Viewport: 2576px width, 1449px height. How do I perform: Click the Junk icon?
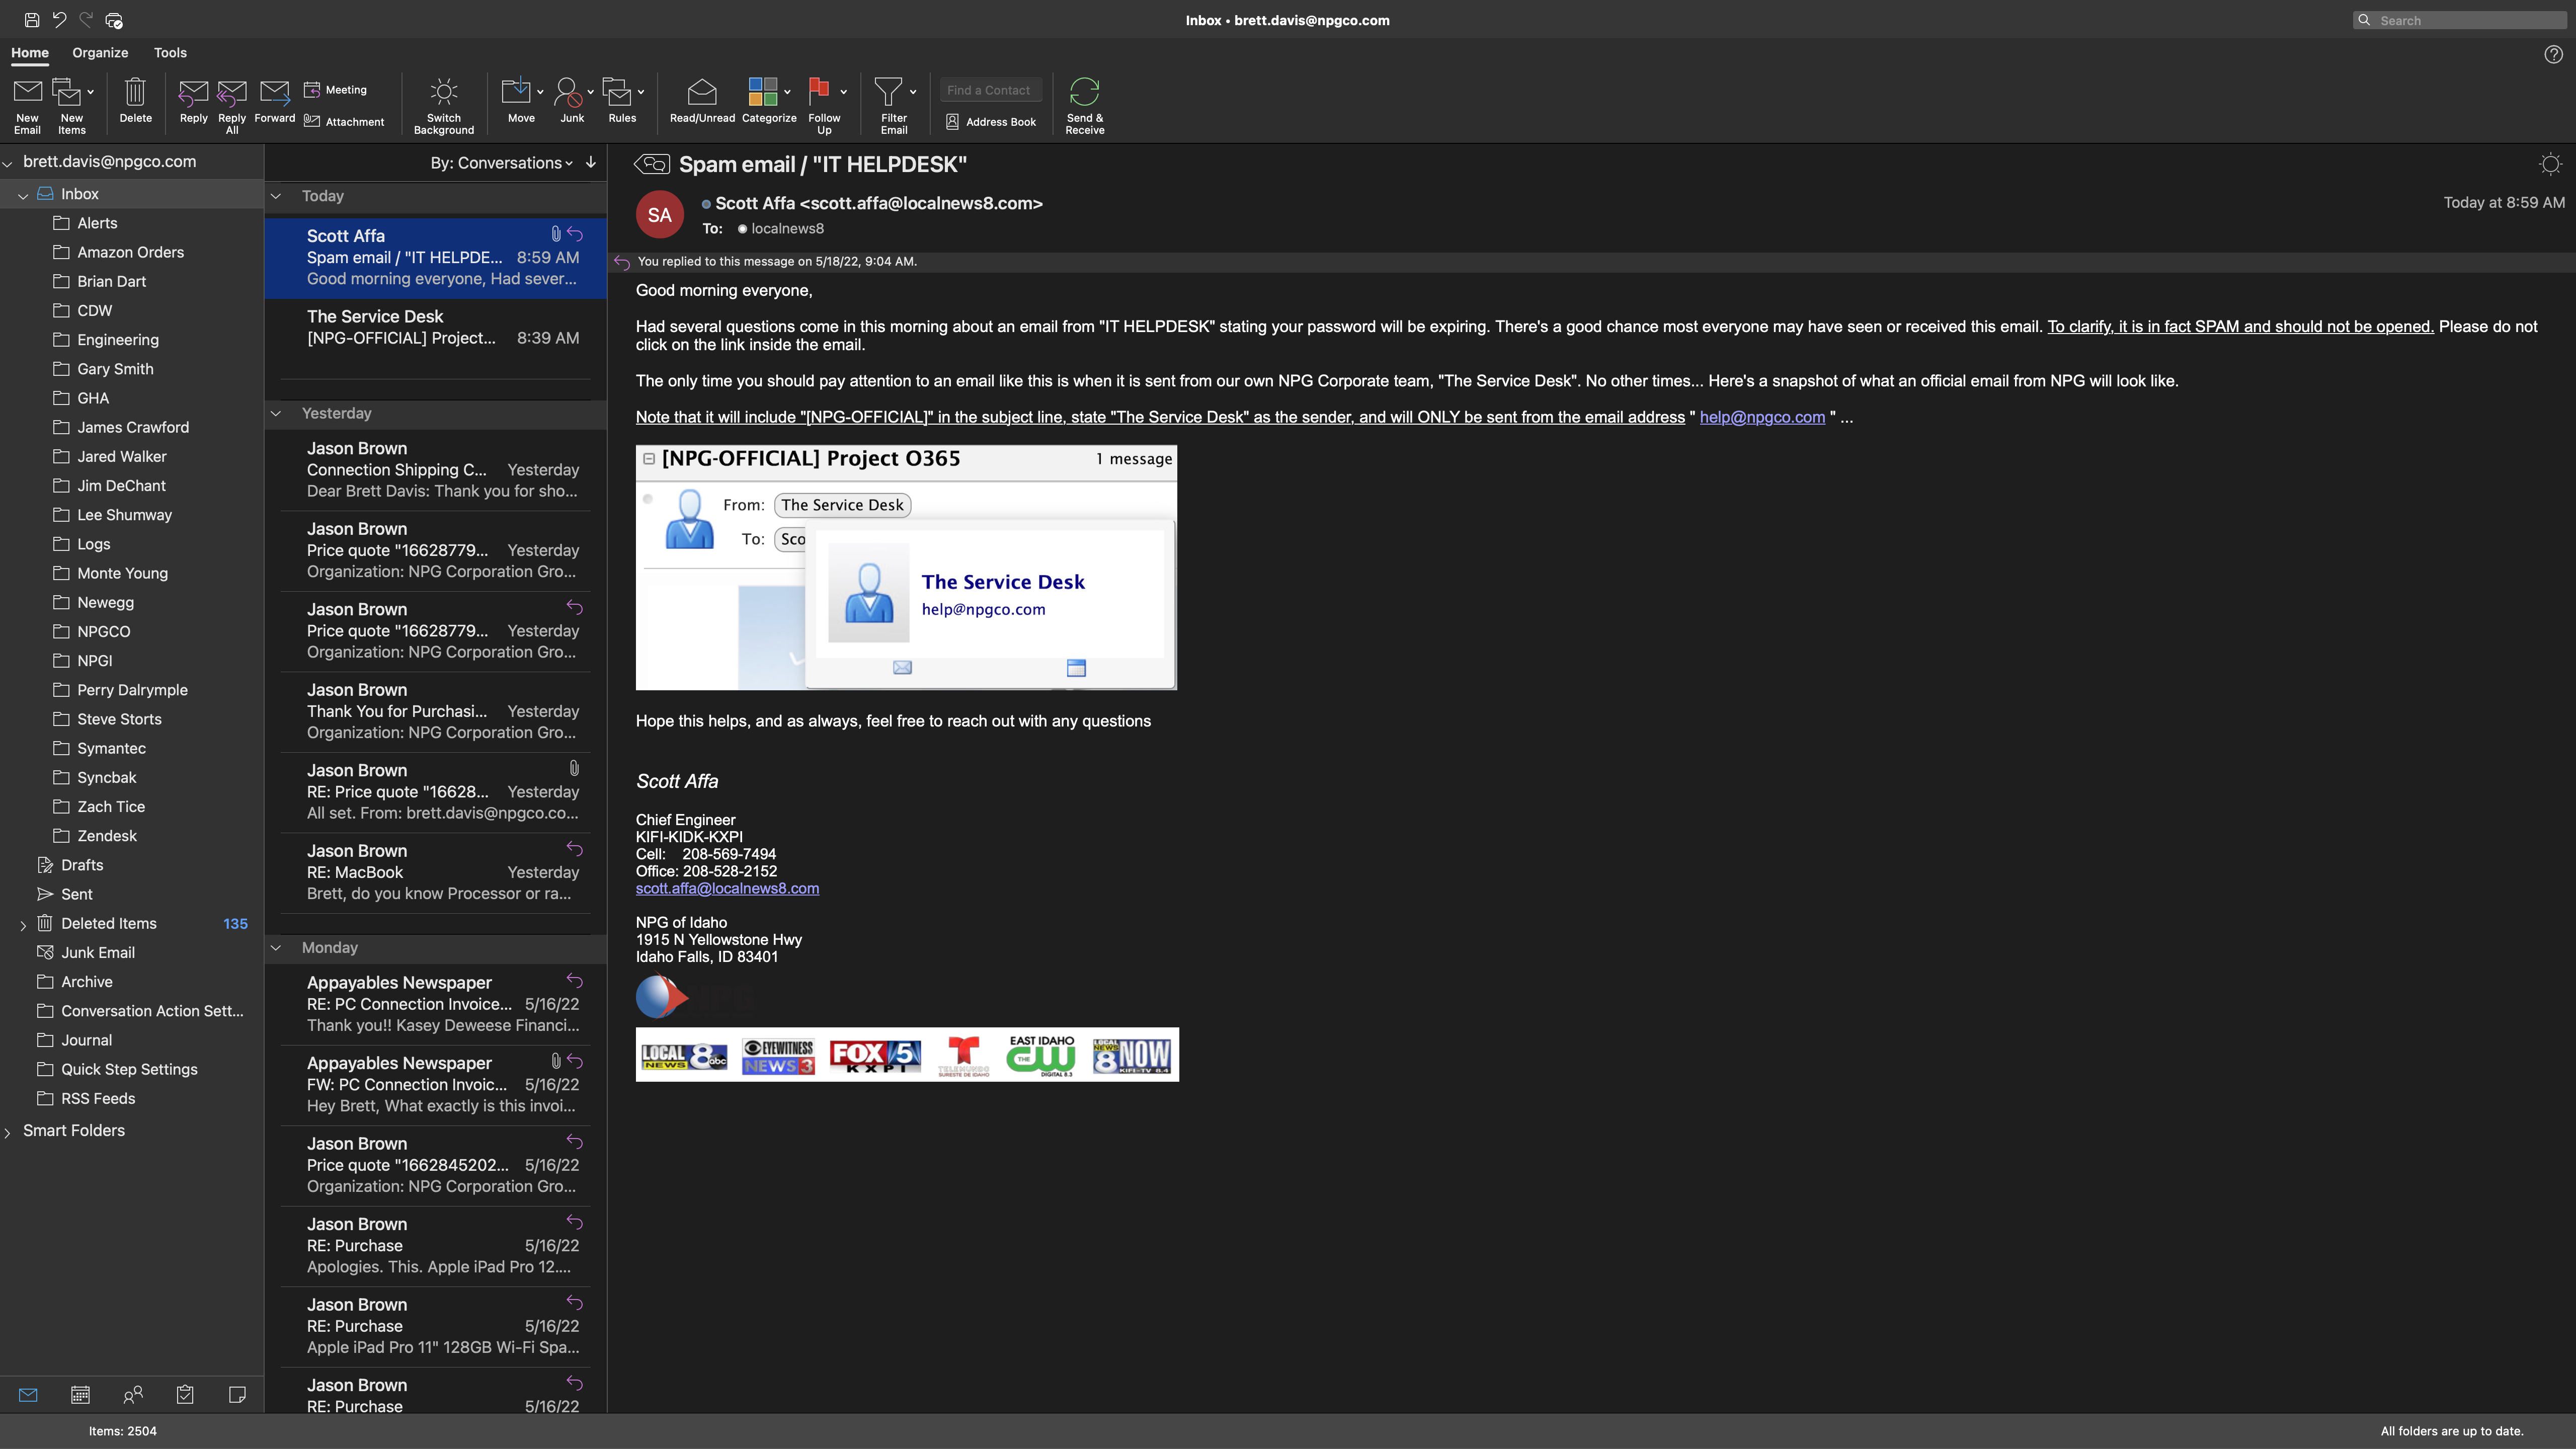pyautogui.click(x=567, y=92)
